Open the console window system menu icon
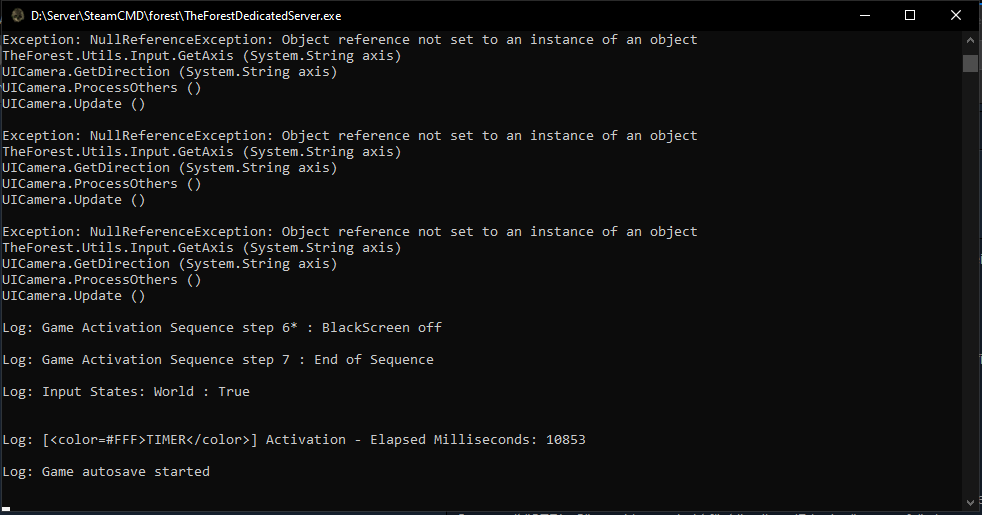 click(17, 15)
